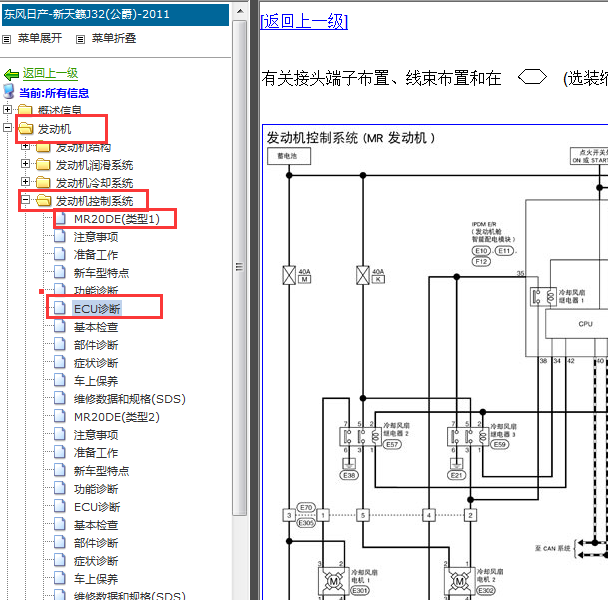
Task: Open MR20DE(类型2) document
Action: pyautogui.click(x=117, y=417)
